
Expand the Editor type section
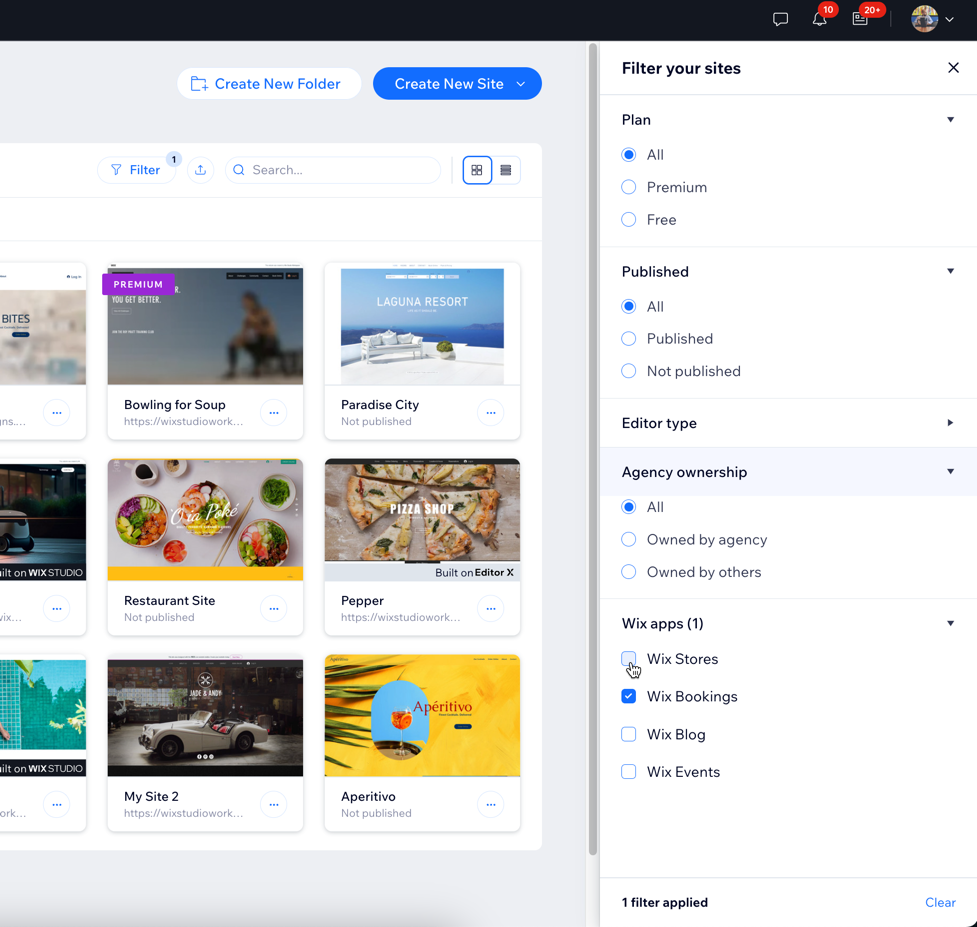(x=950, y=423)
